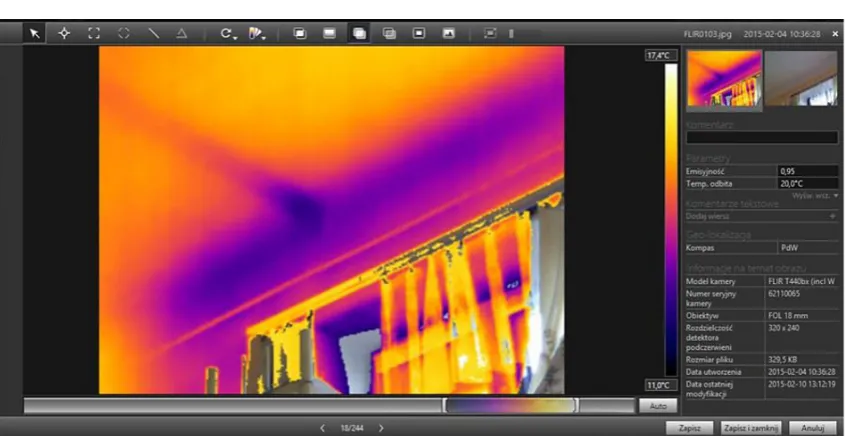Click the Komentarz comment input field
The height and width of the screenshot is (436, 845).
coord(762,137)
